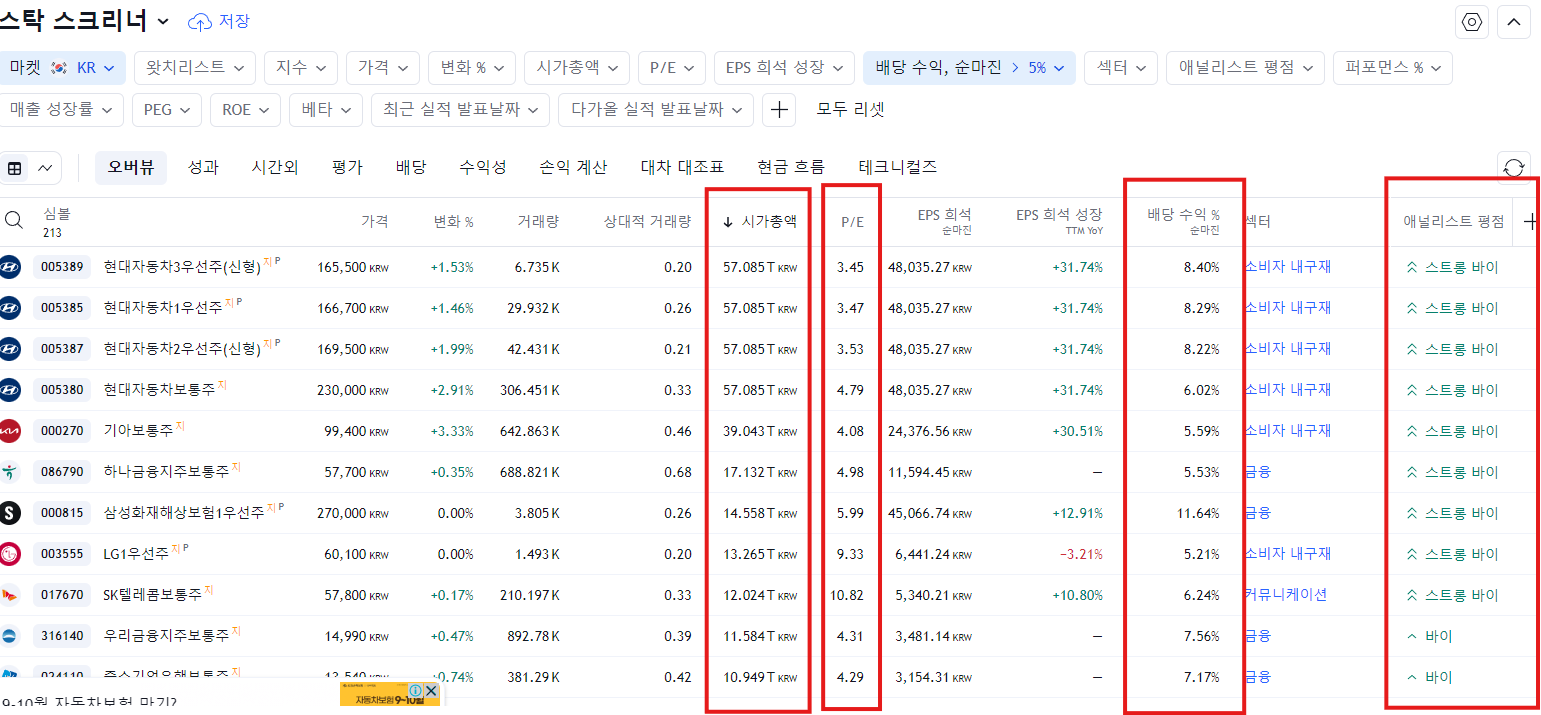Click the magnifier search icon in header
Viewport: 1541px width, 715px height.
click(14, 221)
